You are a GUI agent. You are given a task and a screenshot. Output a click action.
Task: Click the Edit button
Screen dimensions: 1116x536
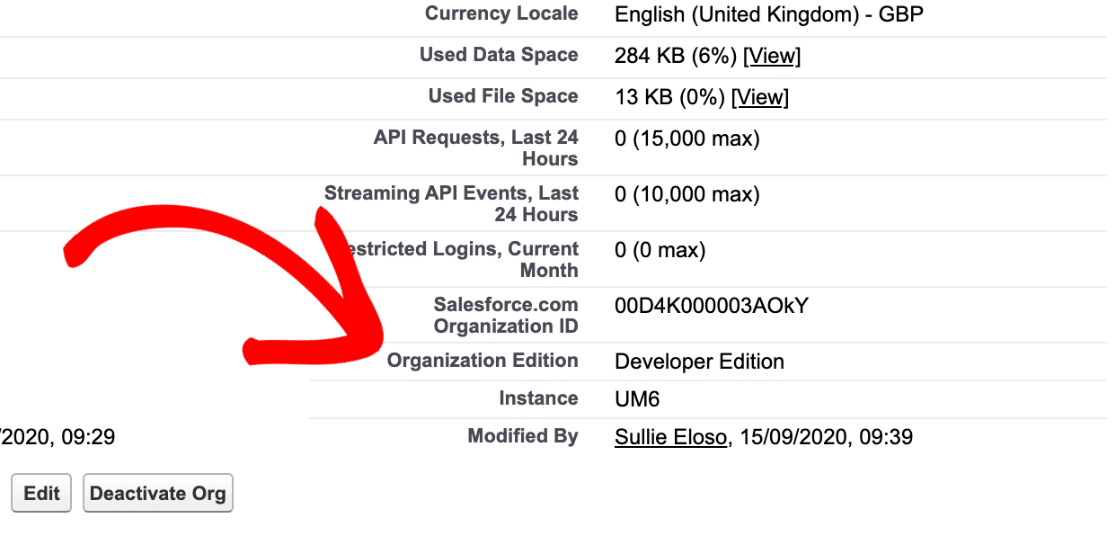pos(41,493)
